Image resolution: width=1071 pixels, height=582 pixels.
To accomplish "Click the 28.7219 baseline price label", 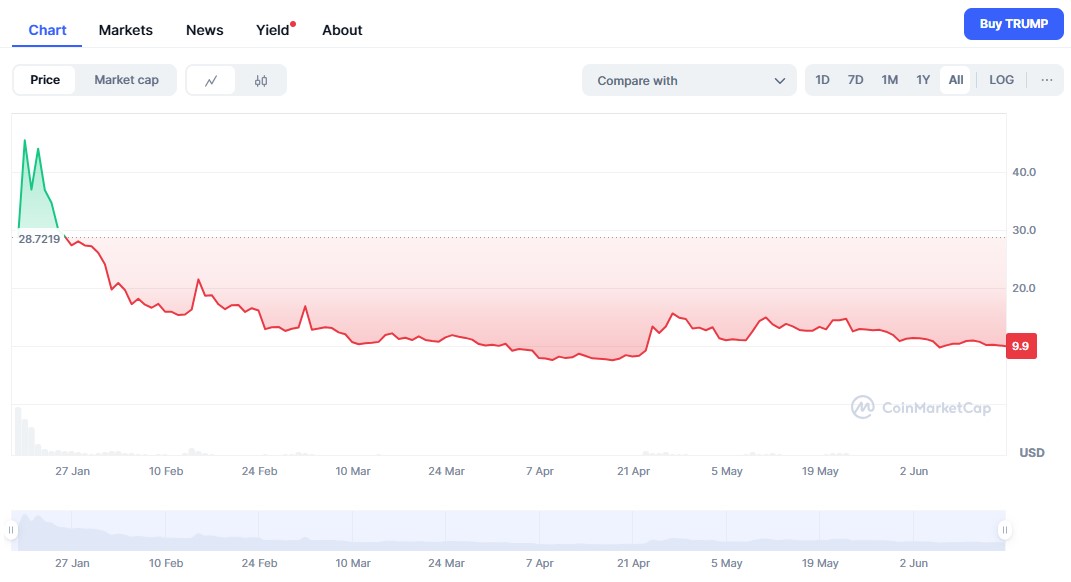I will (x=39, y=239).
